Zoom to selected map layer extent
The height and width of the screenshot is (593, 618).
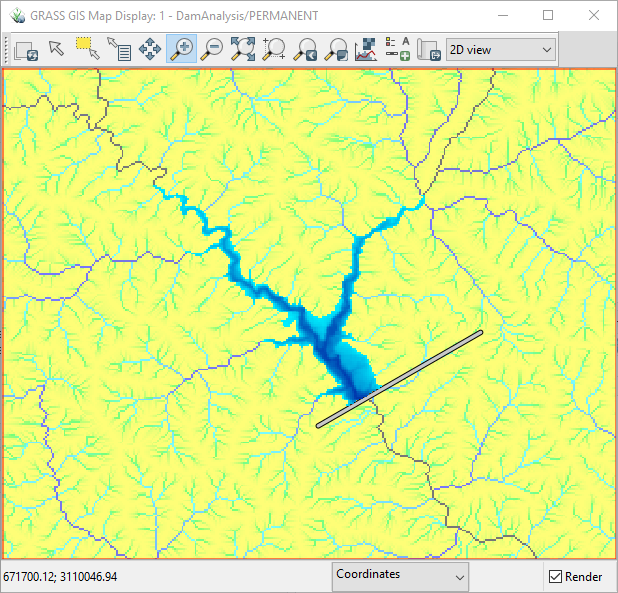243,48
